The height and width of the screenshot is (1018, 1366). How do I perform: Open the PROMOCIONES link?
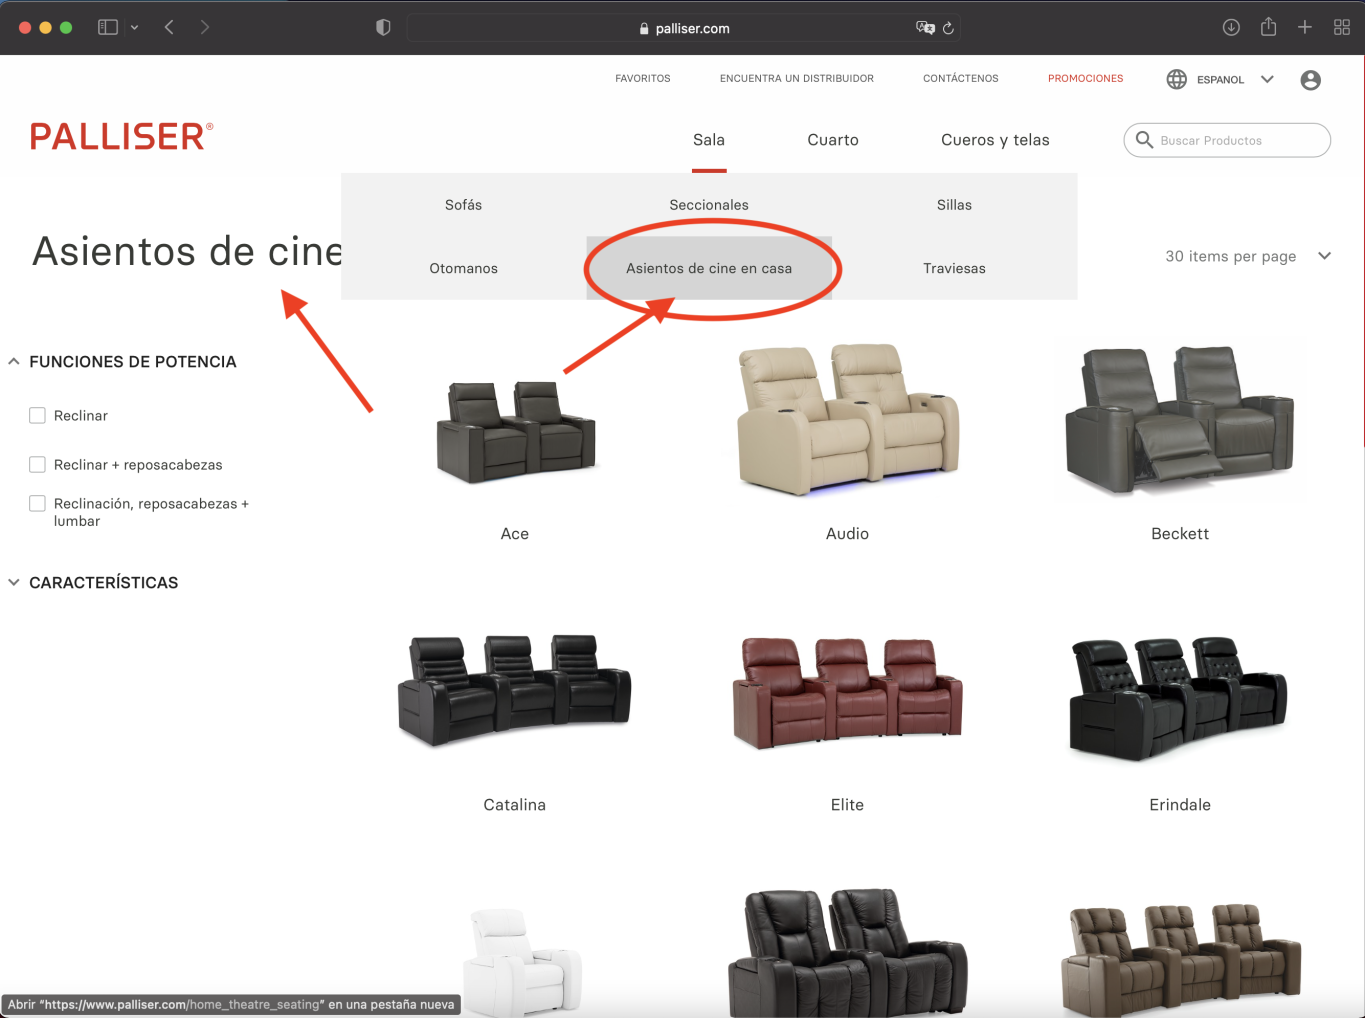[1086, 78]
